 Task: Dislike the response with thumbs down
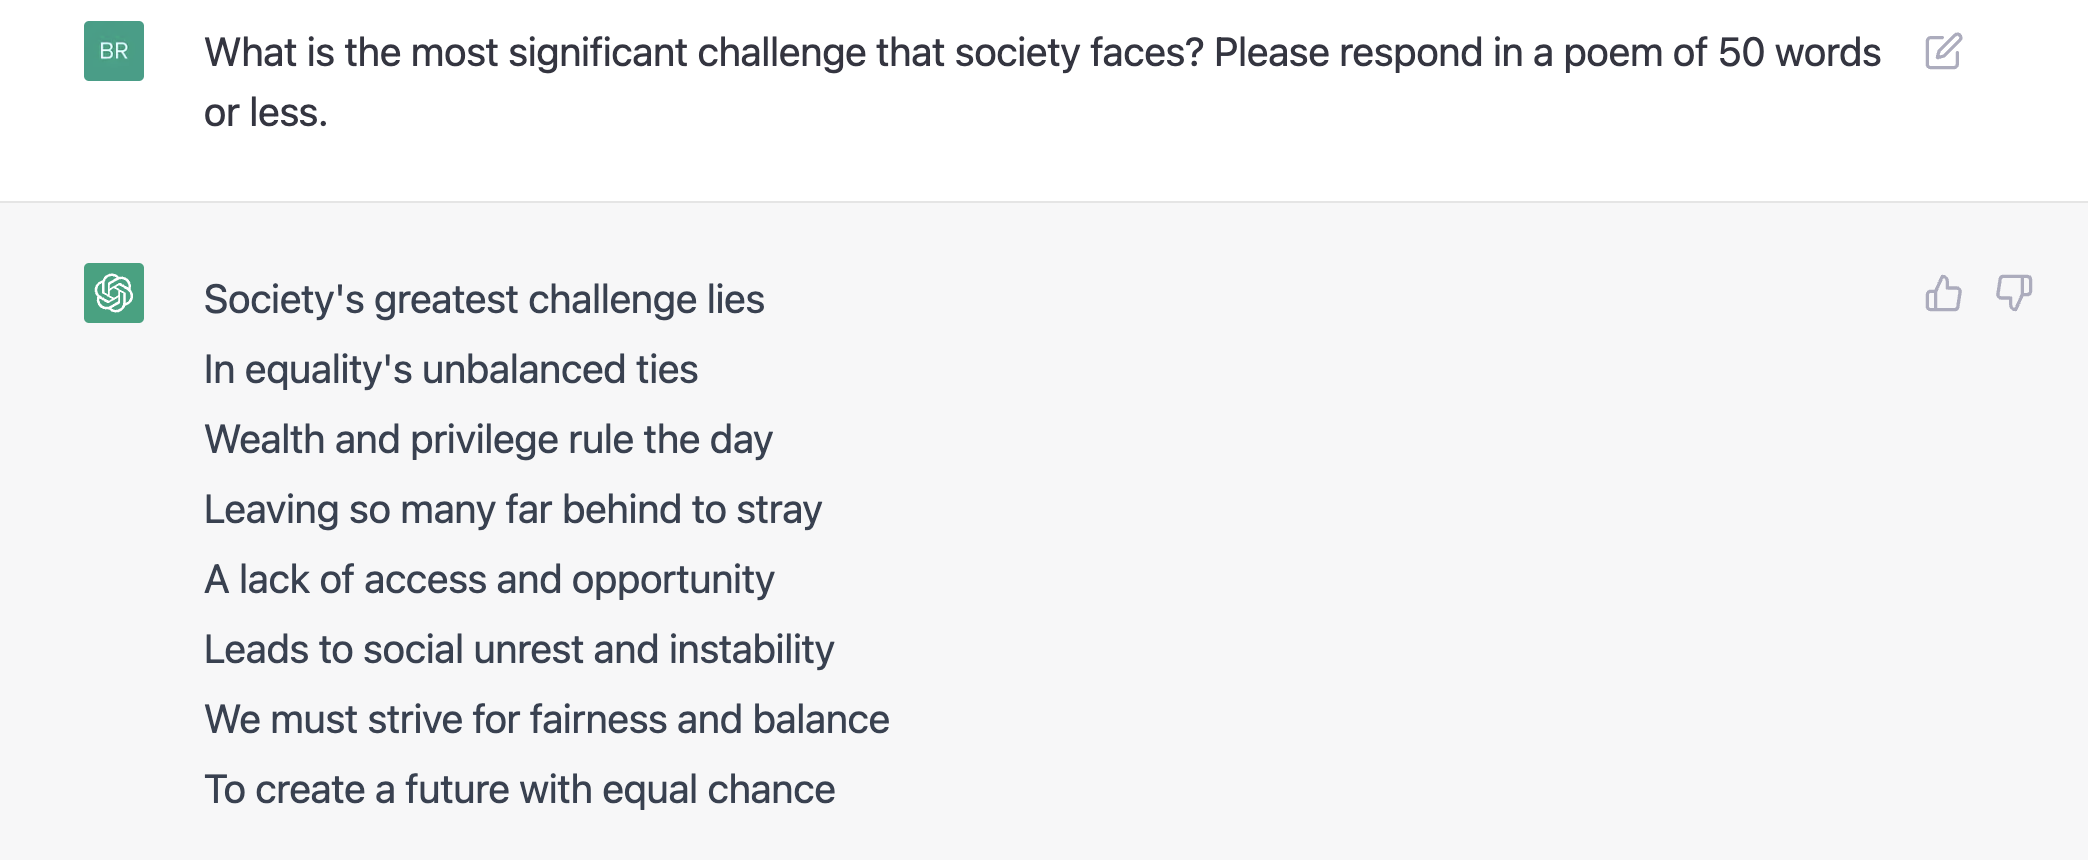2013,294
